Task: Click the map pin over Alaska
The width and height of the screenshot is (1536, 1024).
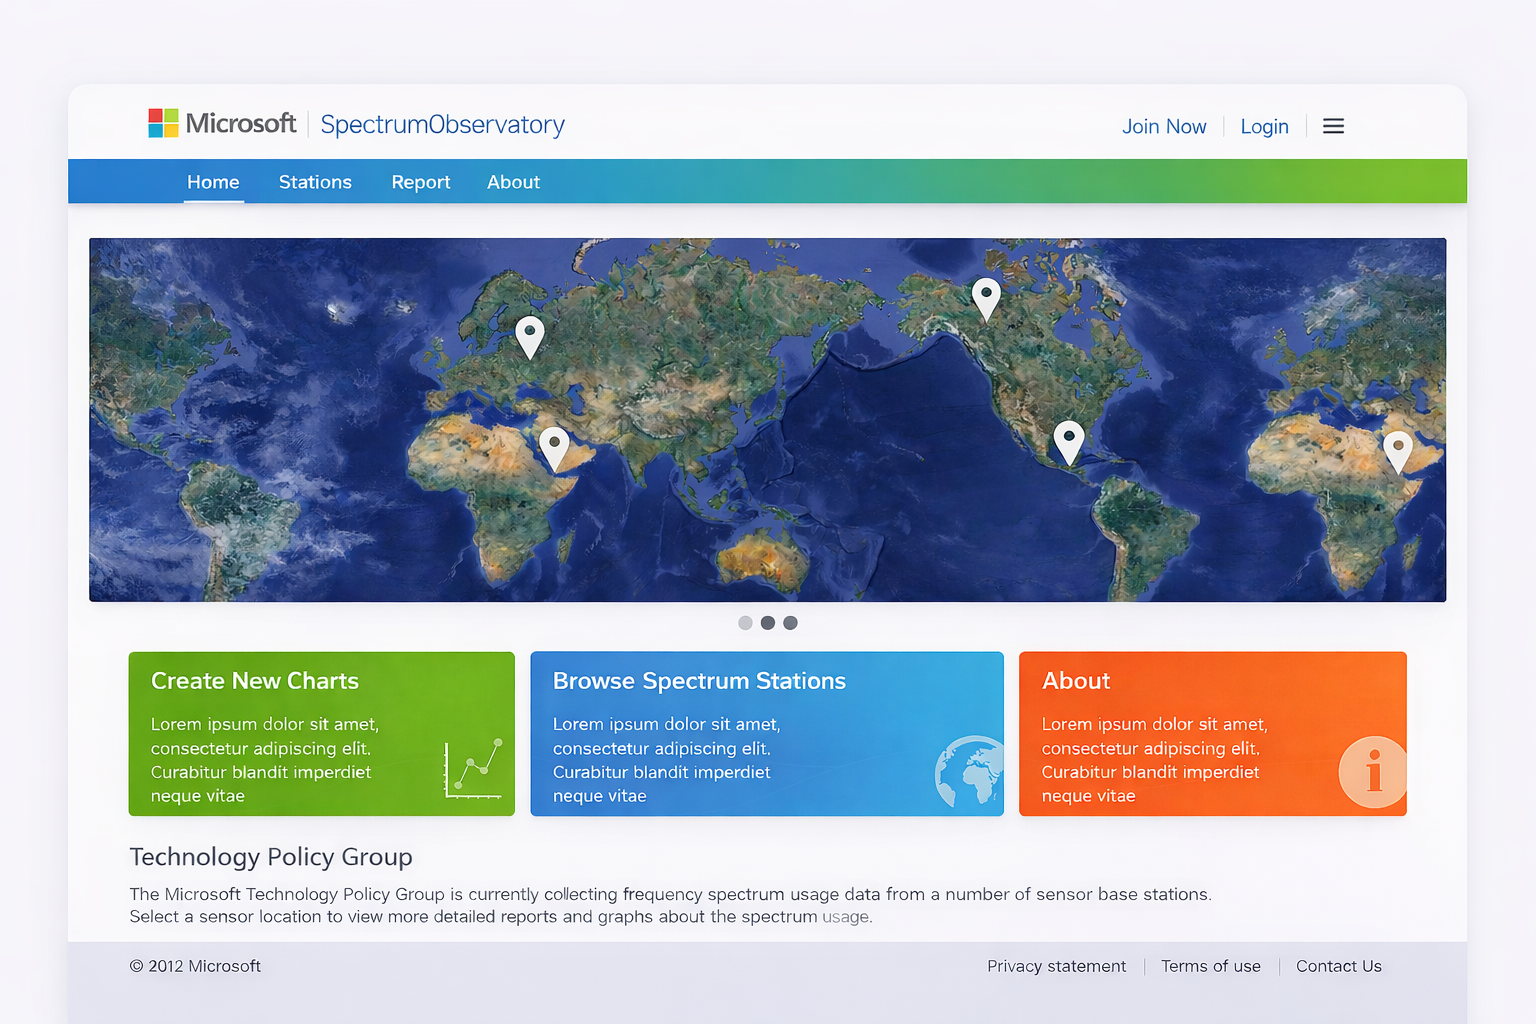Action: click(x=986, y=296)
